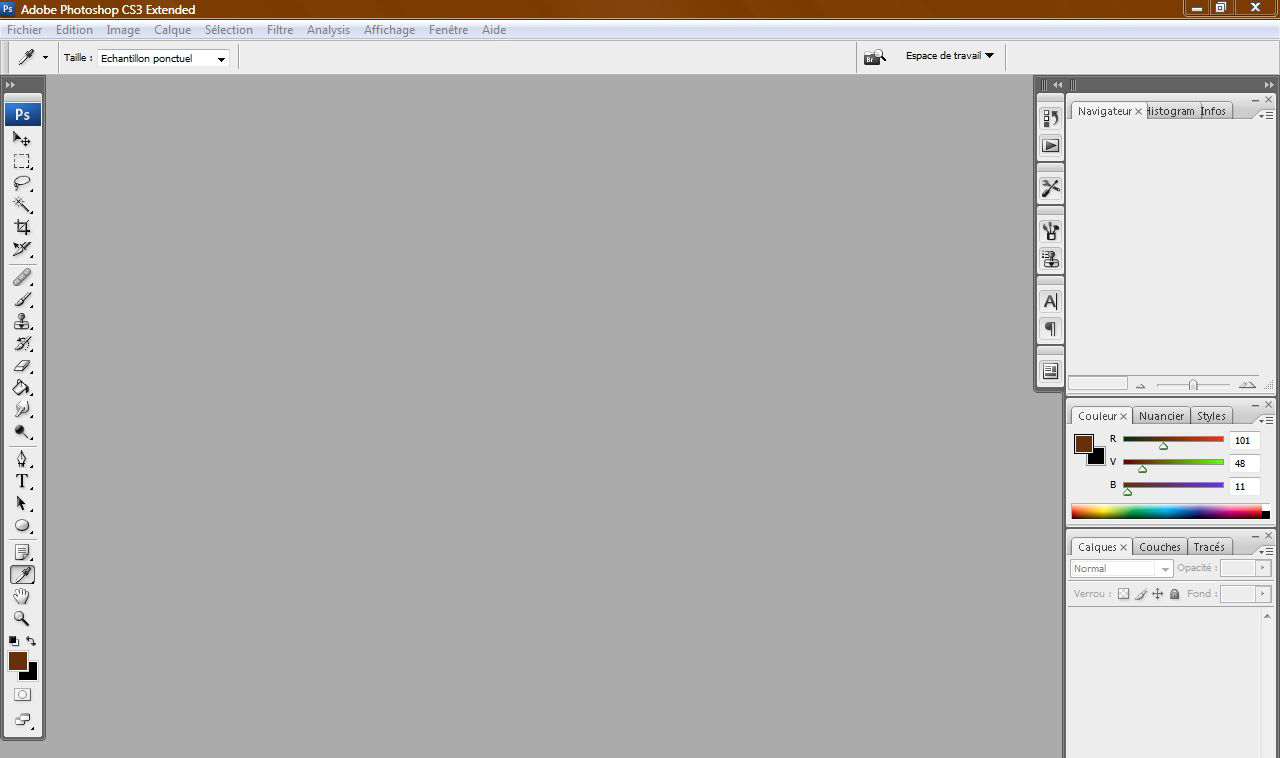Open the Opacité slider arrow
The image size is (1280, 758).
tap(1263, 568)
